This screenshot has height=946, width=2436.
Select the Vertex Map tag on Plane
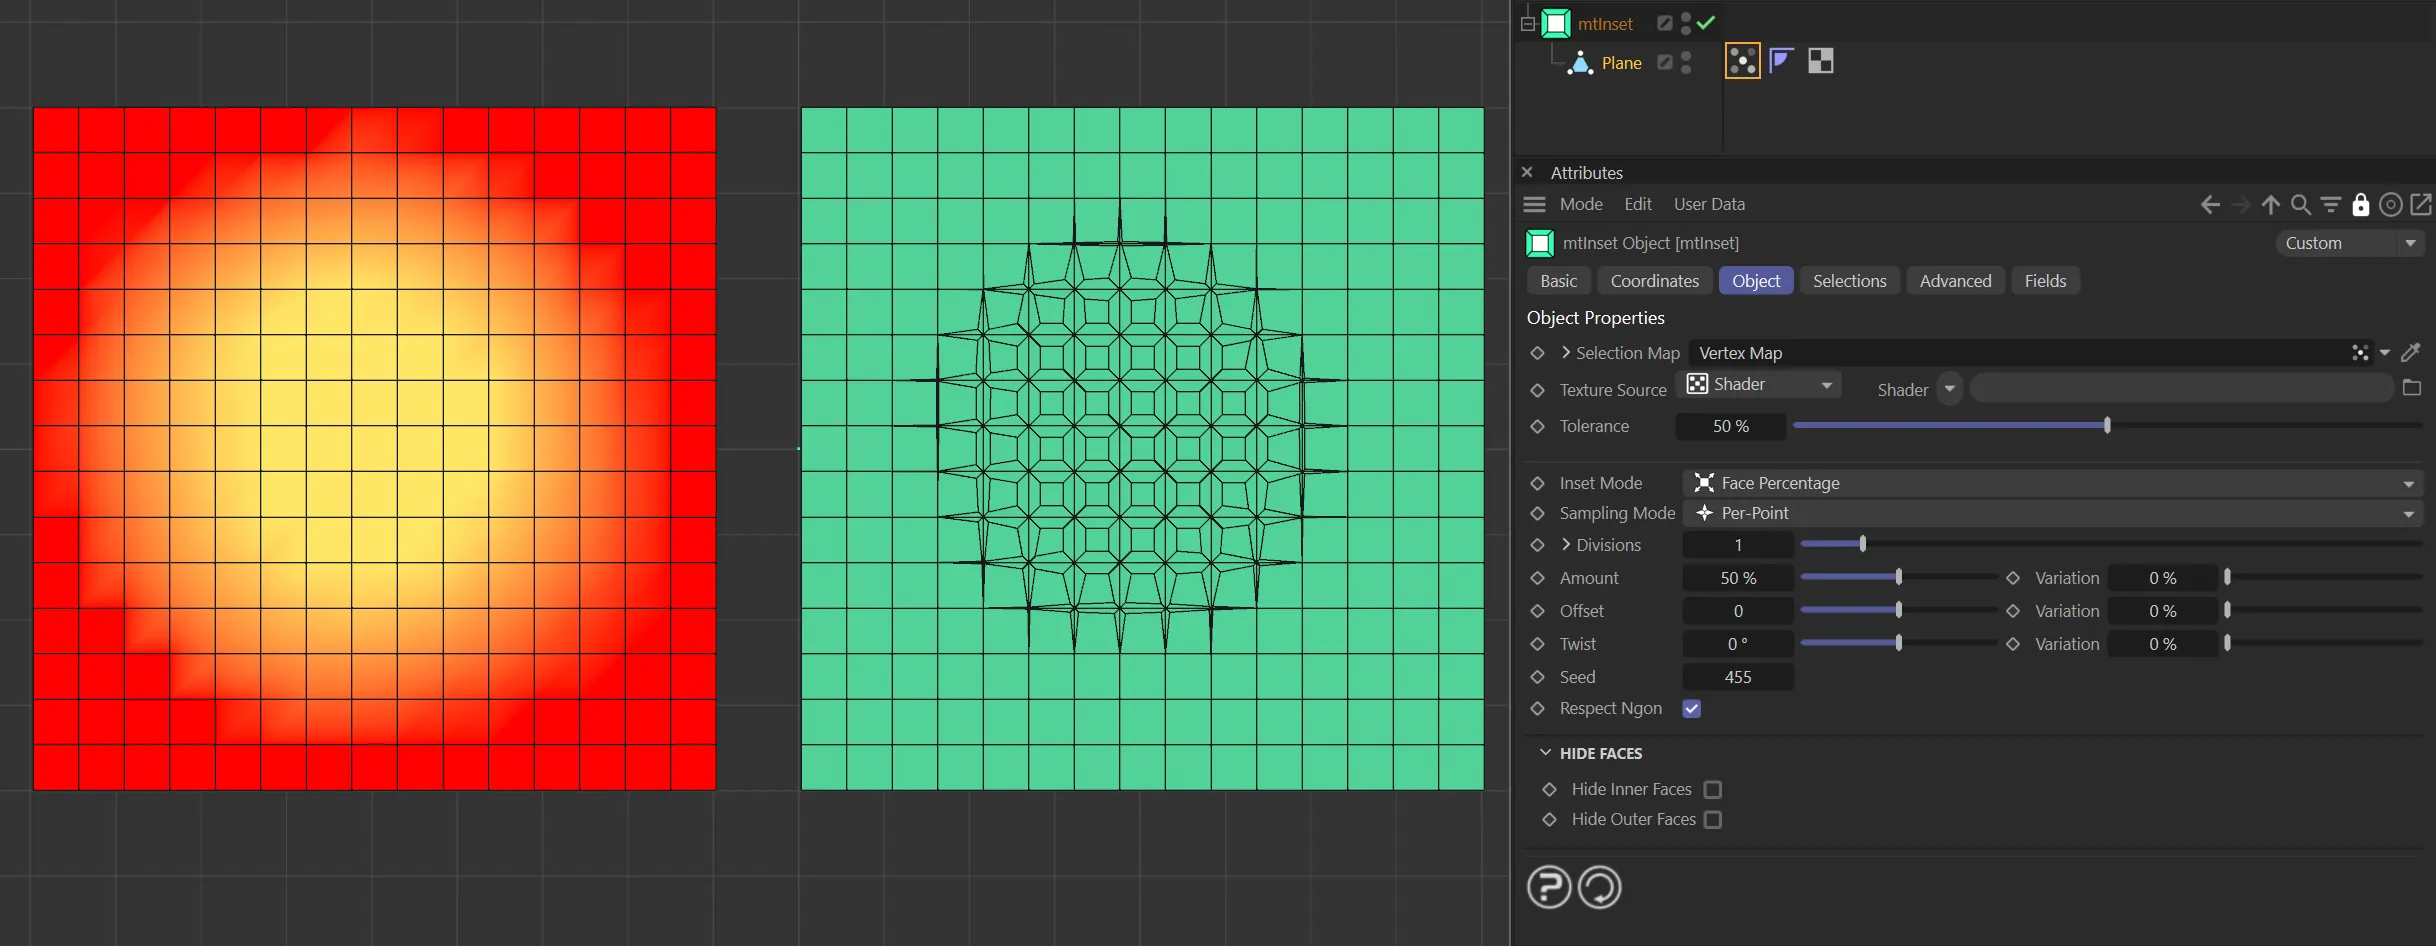(x=1742, y=62)
